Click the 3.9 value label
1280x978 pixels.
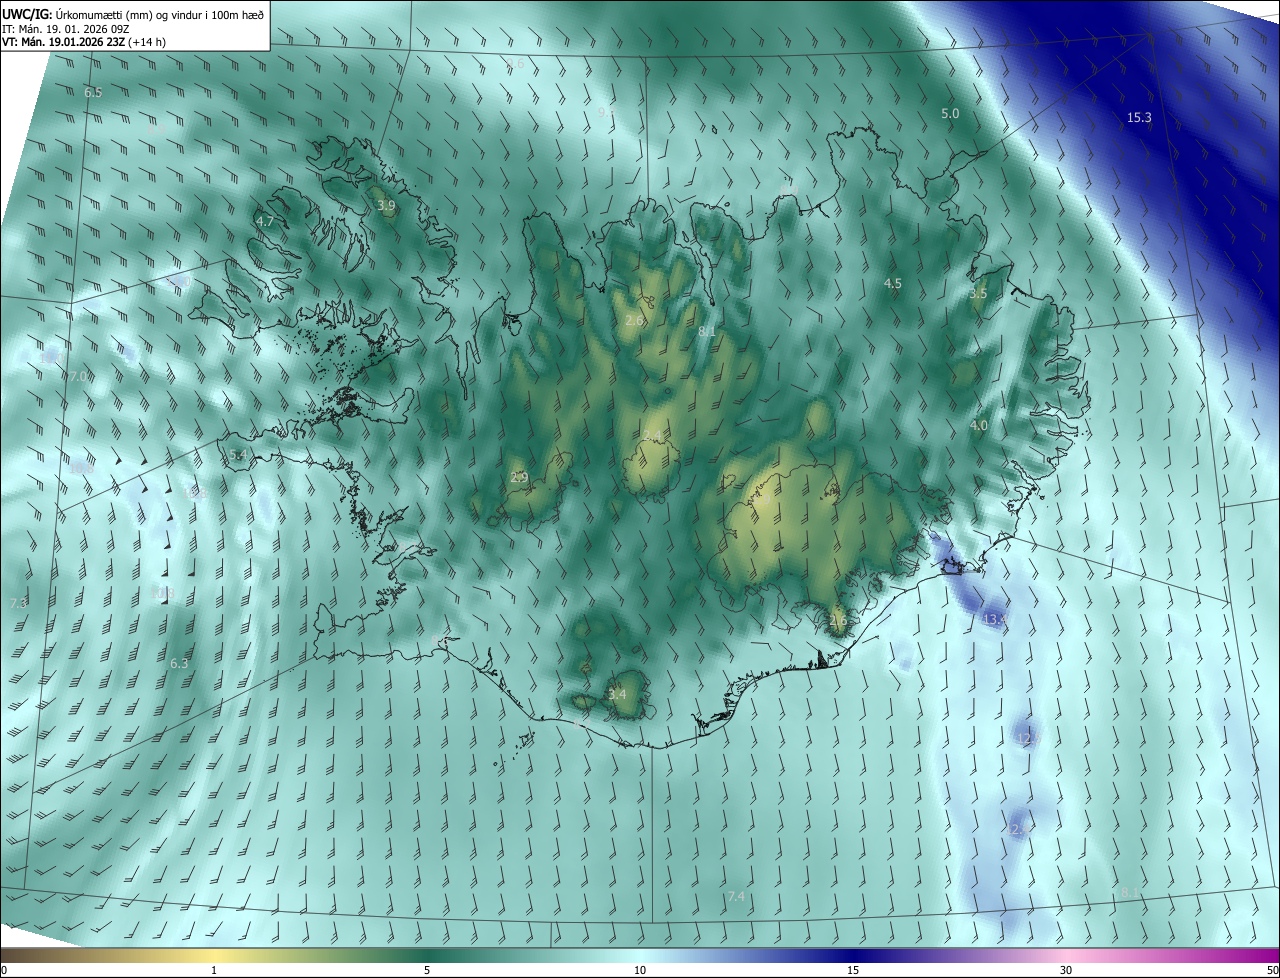[386, 206]
